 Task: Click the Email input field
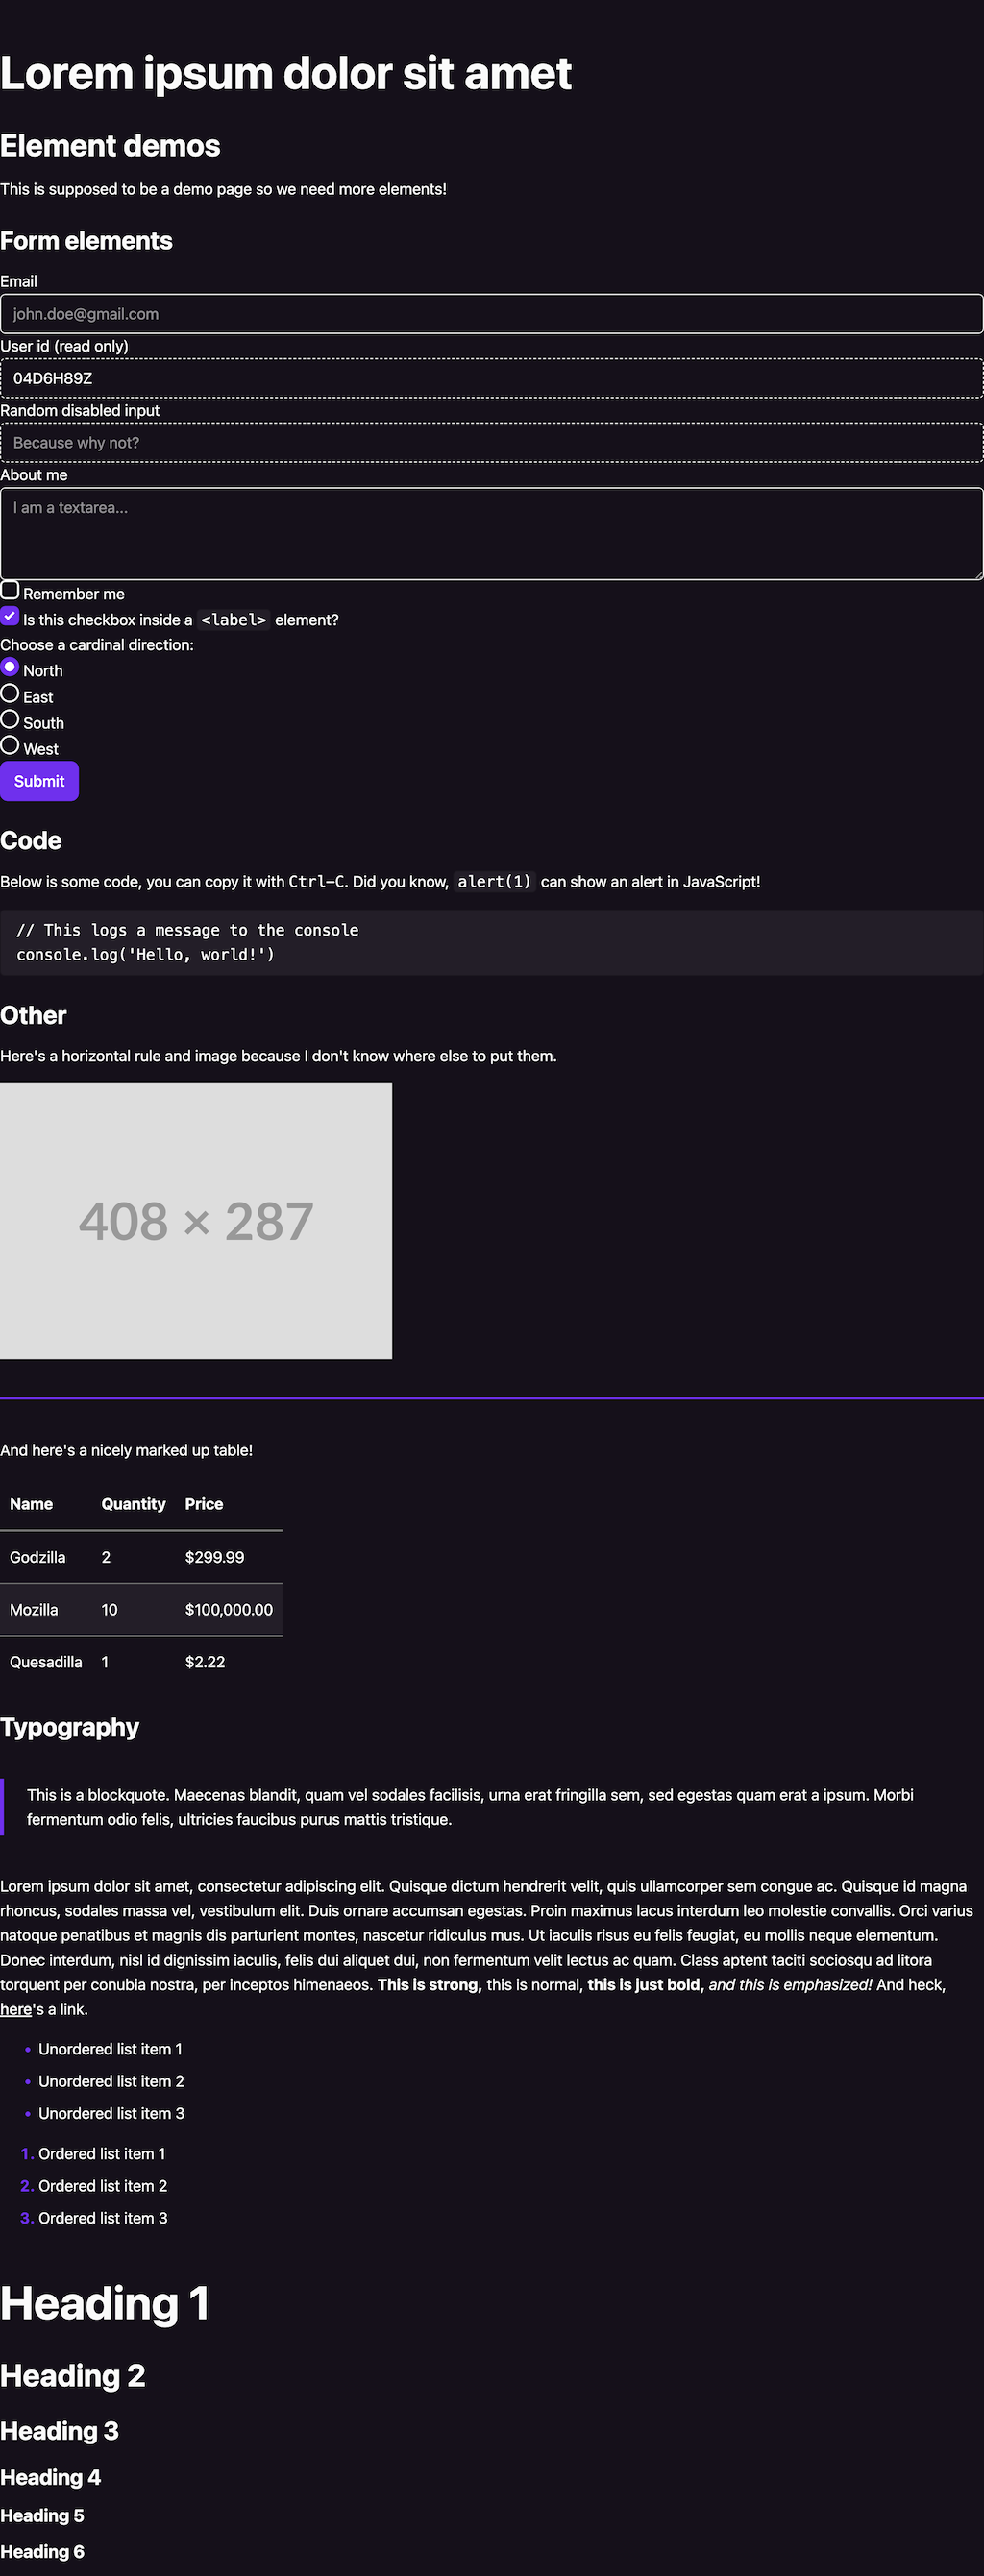491,314
